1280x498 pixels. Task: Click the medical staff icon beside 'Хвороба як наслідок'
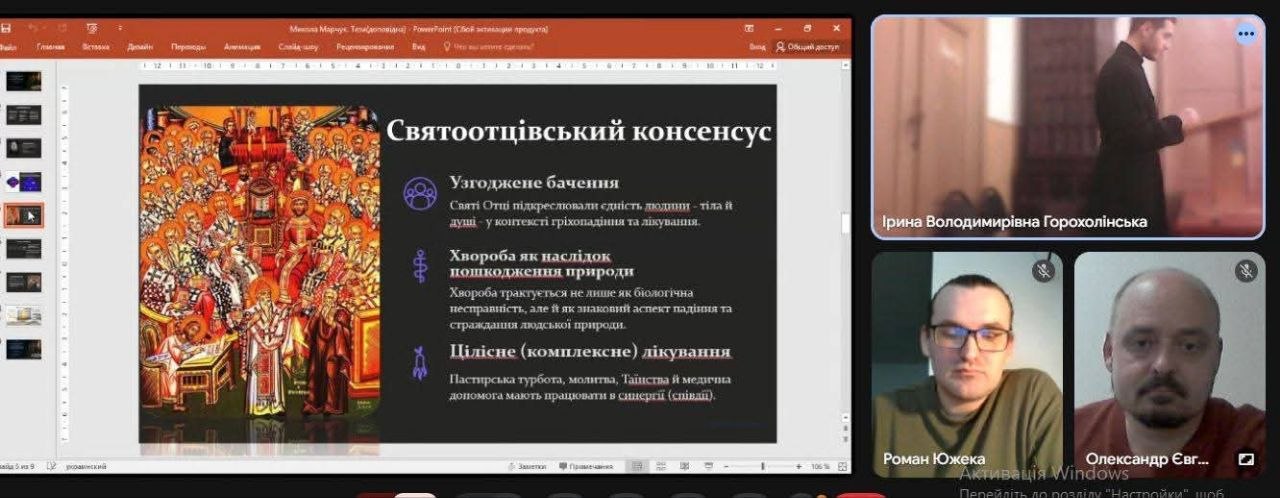[x=420, y=264]
